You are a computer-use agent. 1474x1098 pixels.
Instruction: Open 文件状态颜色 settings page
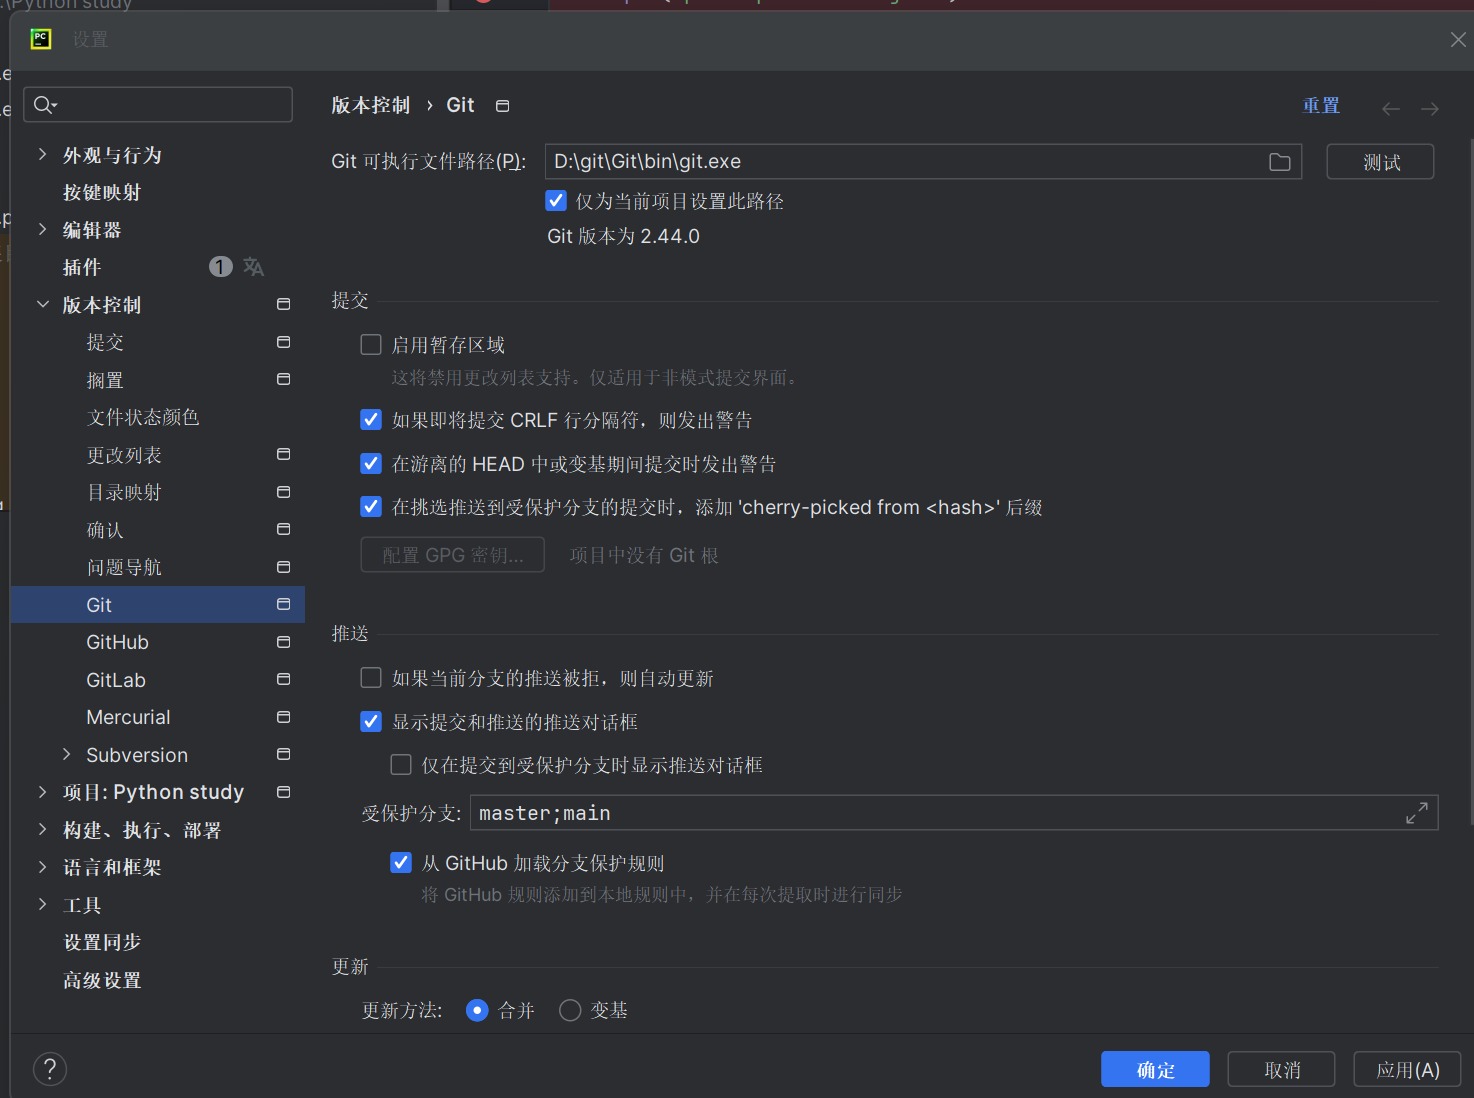(x=143, y=418)
